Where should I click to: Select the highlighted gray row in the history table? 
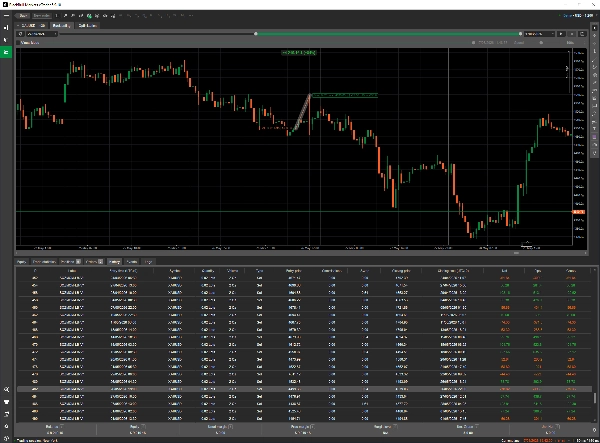[304, 389]
